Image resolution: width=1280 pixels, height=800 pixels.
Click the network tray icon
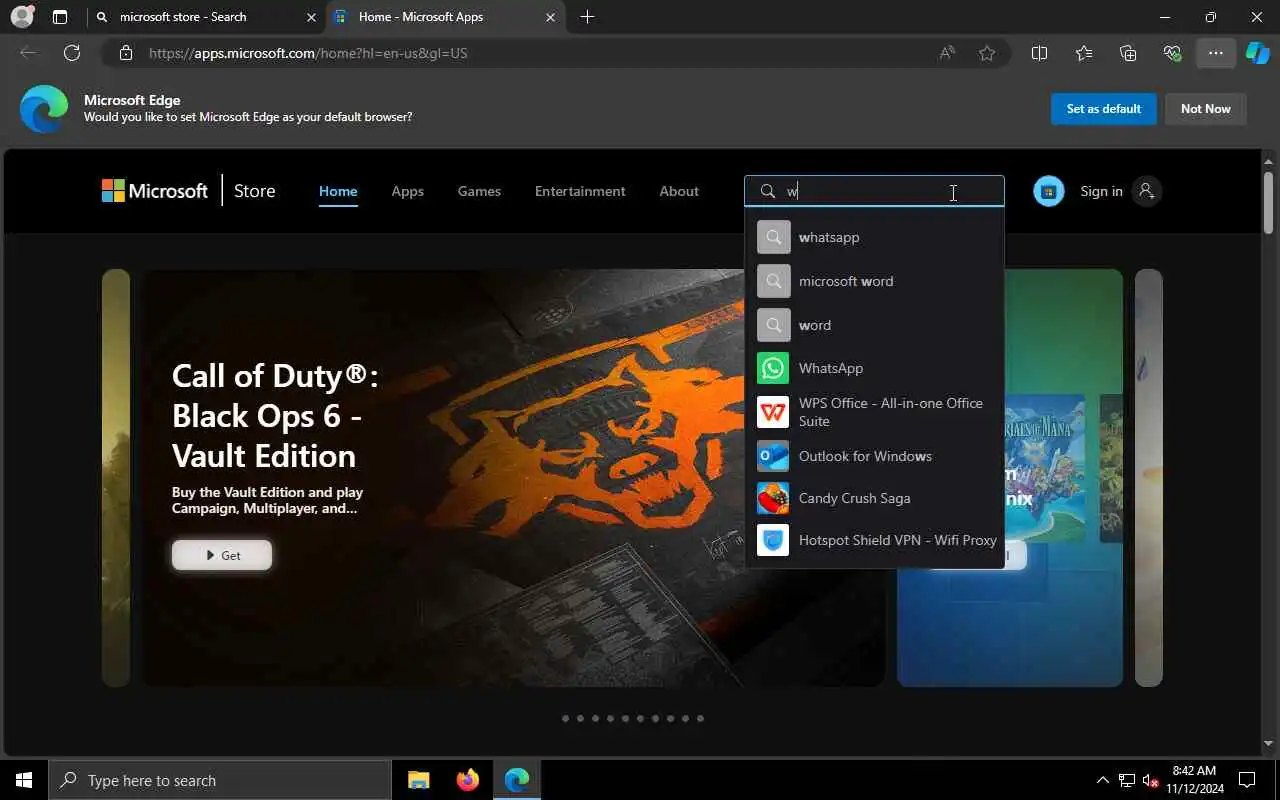click(x=1127, y=780)
